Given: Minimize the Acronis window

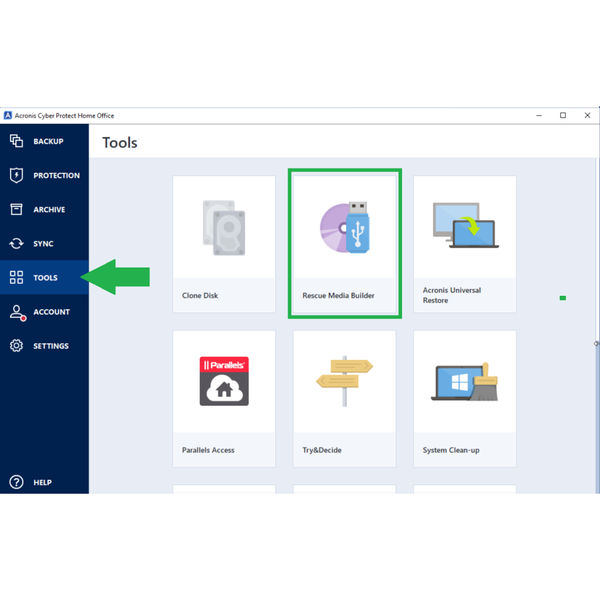Looking at the screenshot, I should click(x=539, y=115).
